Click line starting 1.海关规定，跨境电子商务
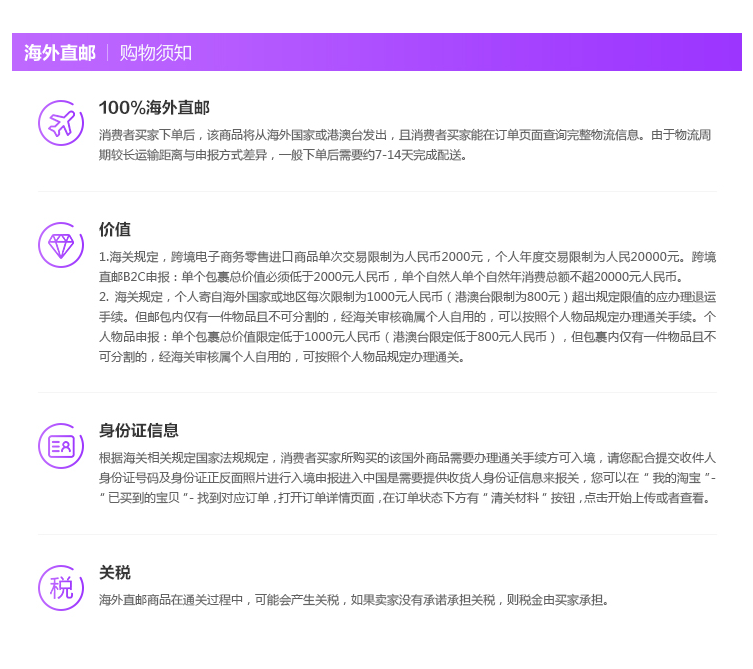Image resolution: width=753 pixels, height=669 pixels. click(x=407, y=257)
